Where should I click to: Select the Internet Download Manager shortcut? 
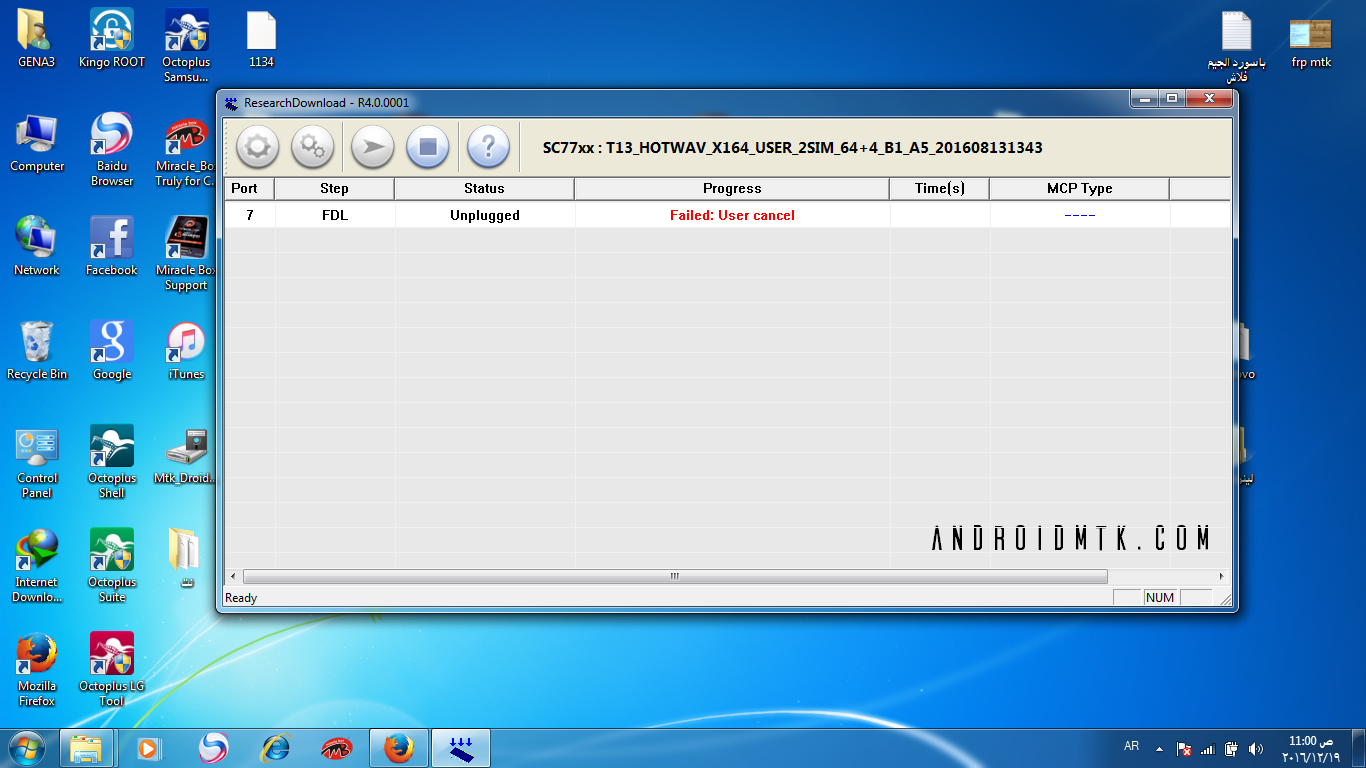37,566
